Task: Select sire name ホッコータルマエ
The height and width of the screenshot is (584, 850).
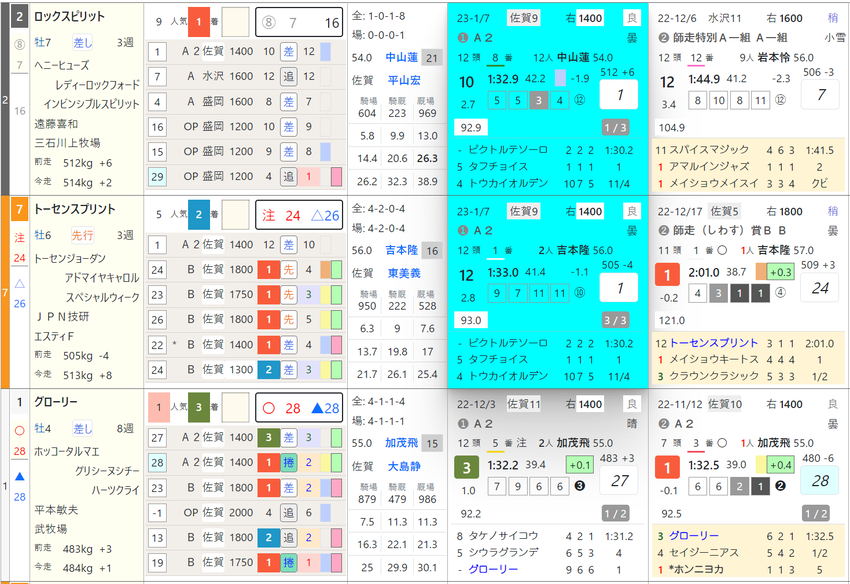Action: click(67, 451)
